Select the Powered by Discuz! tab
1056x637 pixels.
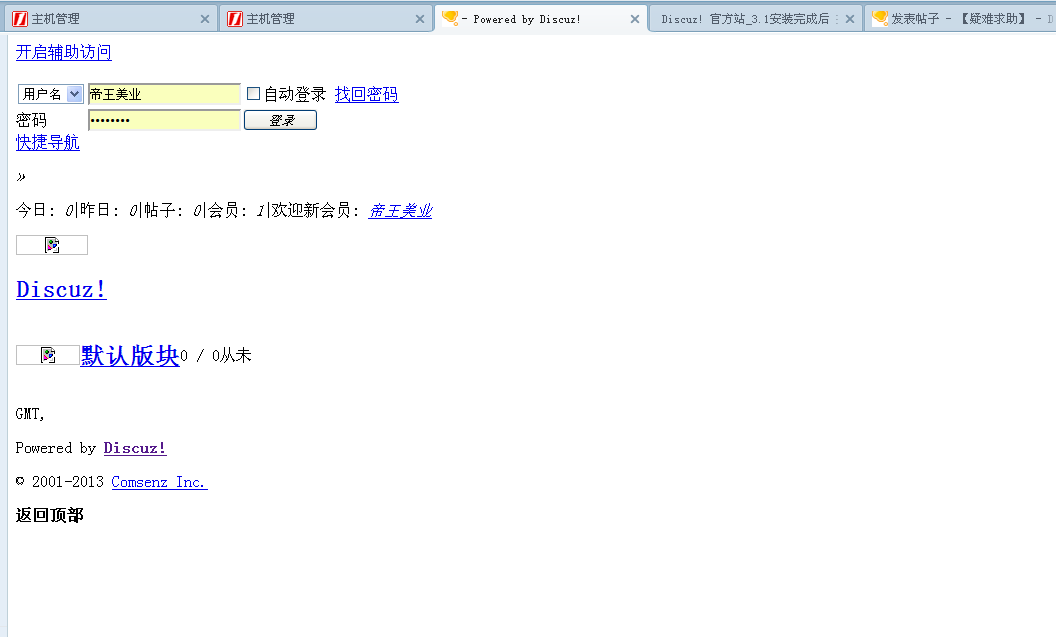pyautogui.click(x=541, y=19)
